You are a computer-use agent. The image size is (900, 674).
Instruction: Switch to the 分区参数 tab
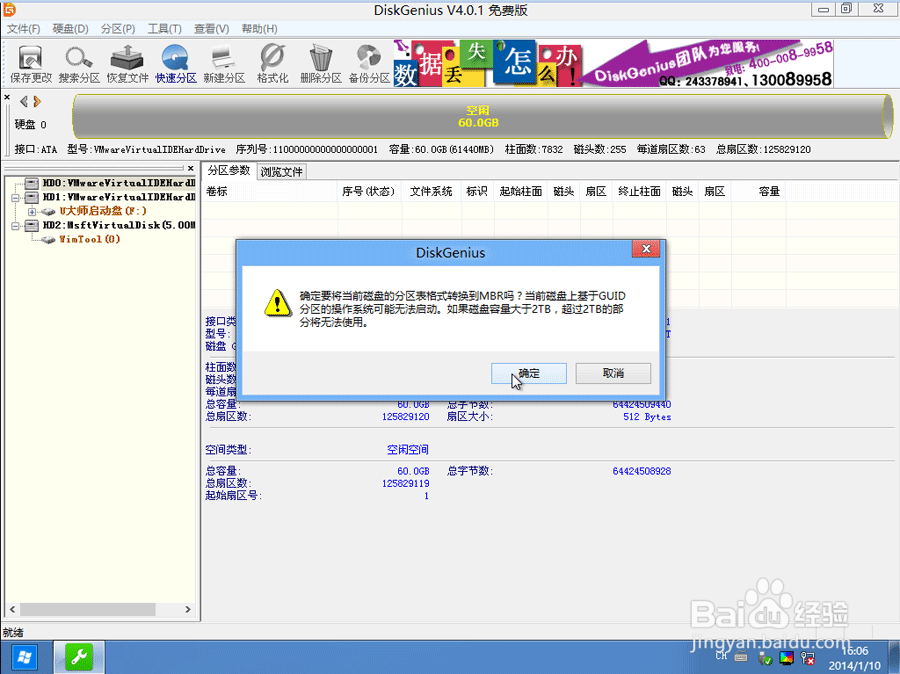coord(229,171)
